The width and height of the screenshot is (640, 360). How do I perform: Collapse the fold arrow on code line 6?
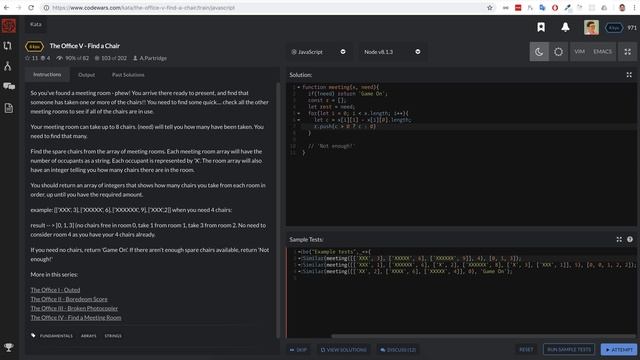pyautogui.click(x=298, y=120)
